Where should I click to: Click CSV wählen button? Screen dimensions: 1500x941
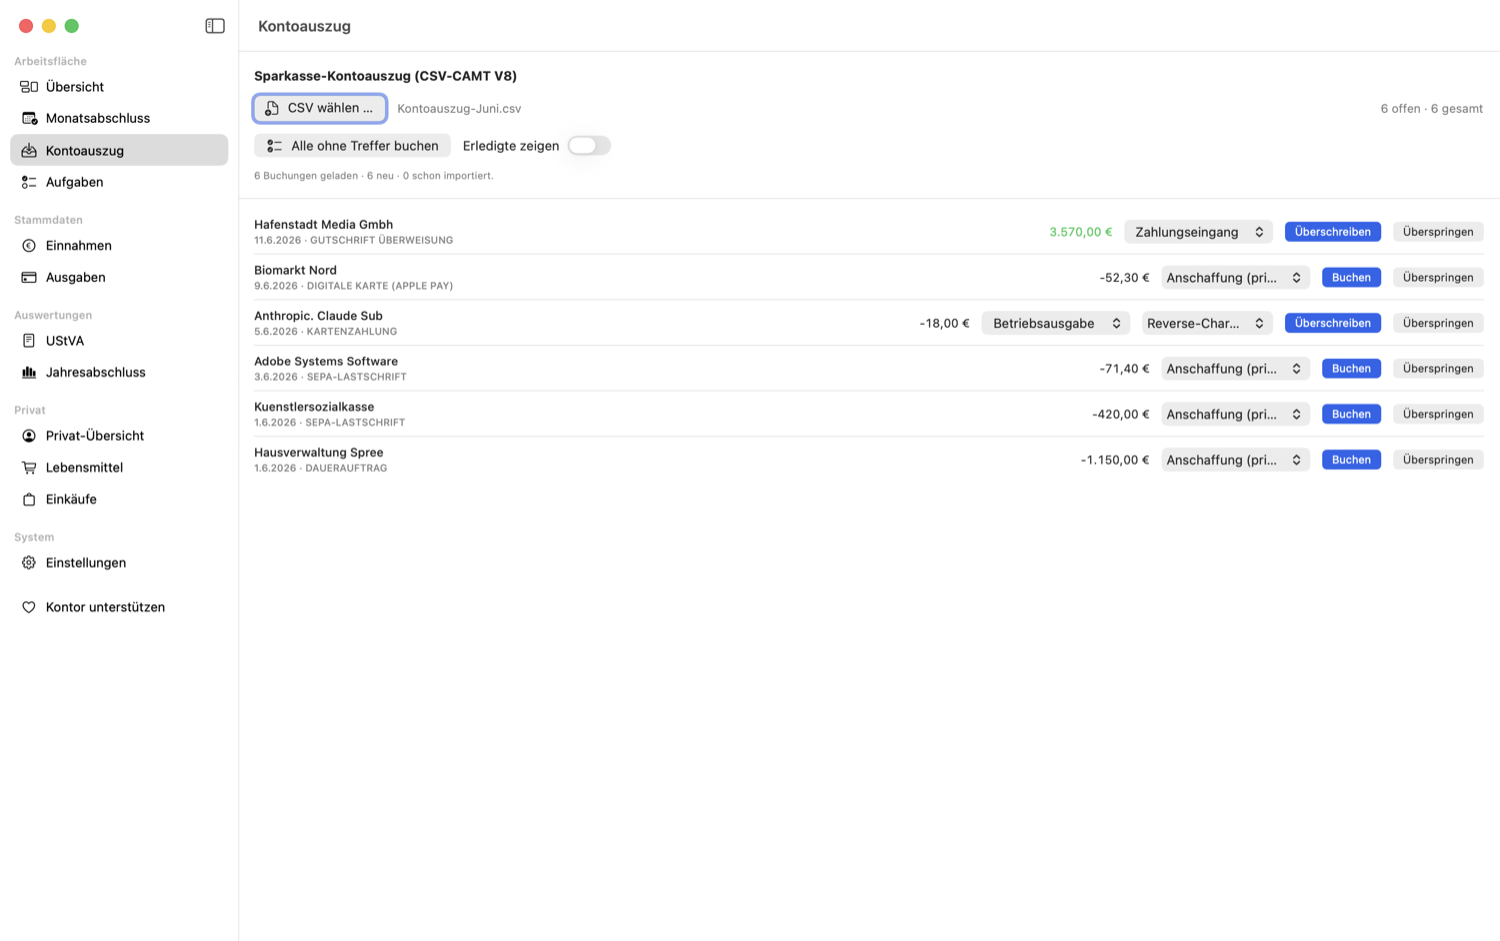[320, 108]
